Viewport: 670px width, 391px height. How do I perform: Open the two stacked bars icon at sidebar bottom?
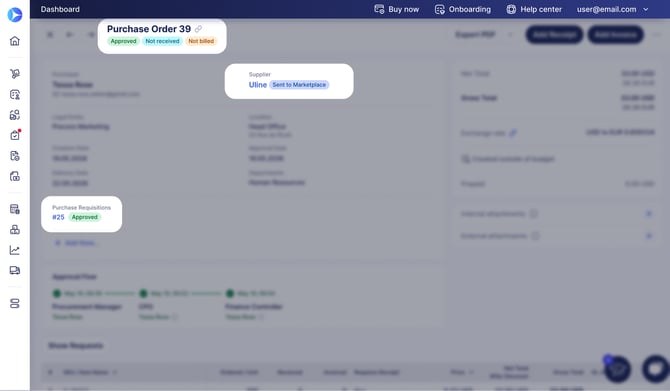[15, 303]
